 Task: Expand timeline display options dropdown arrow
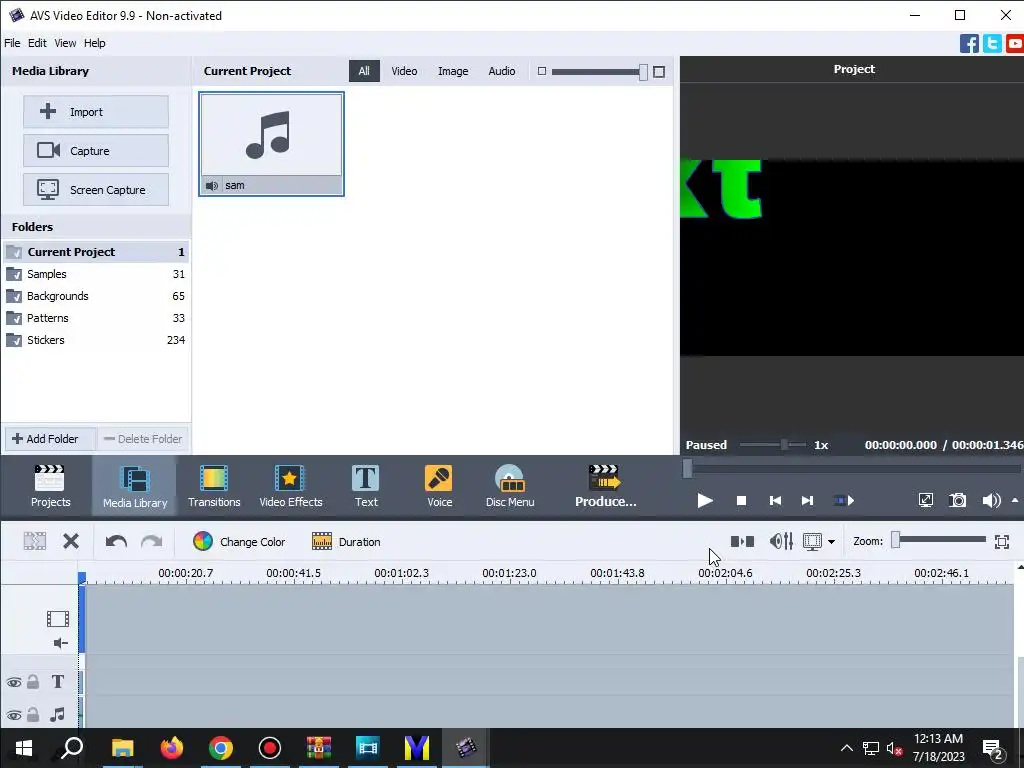[x=831, y=541]
